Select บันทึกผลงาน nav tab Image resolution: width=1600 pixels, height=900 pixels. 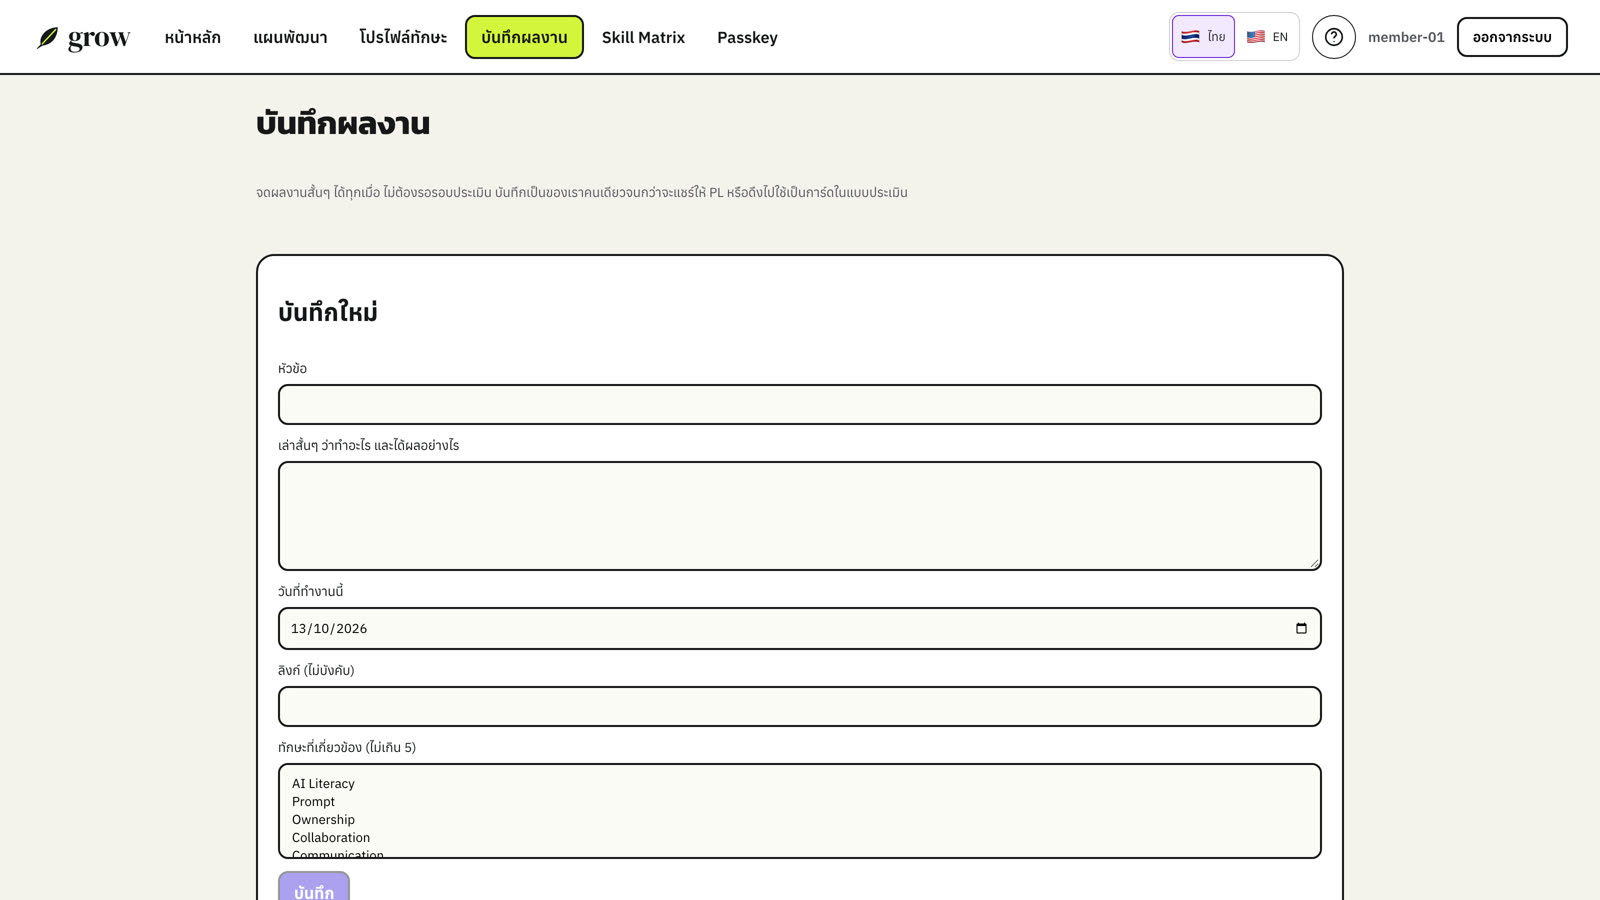[x=524, y=37]
